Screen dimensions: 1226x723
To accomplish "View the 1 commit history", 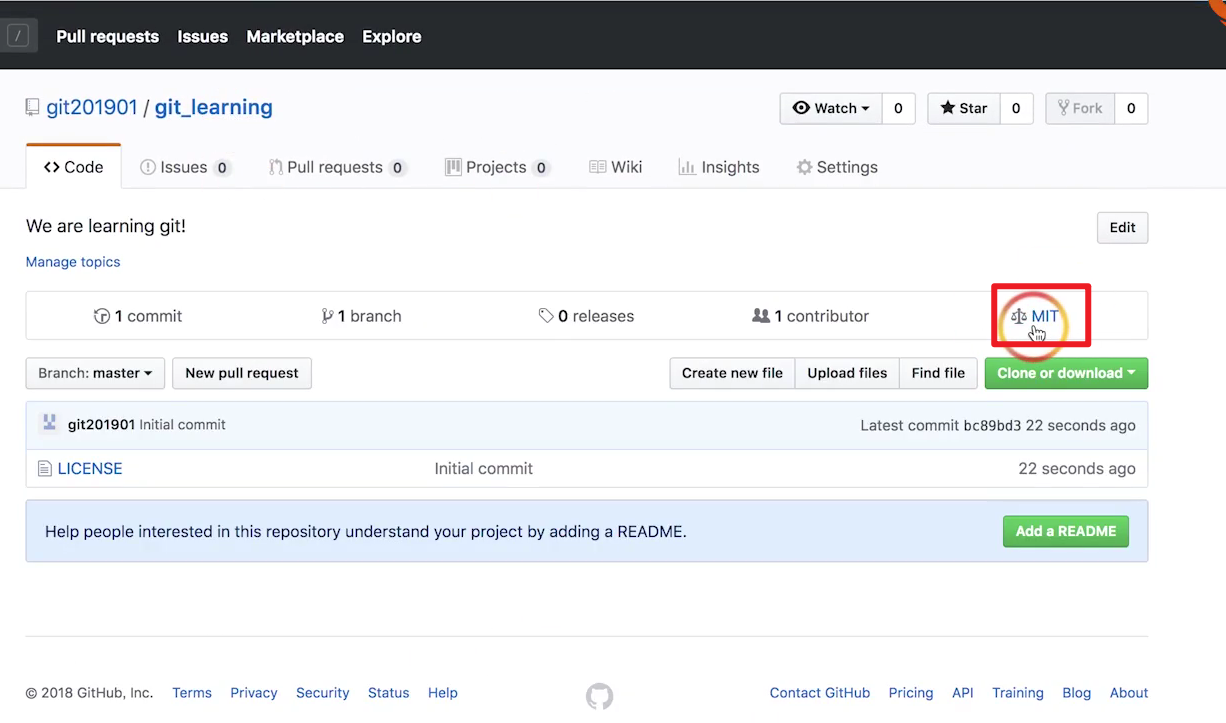I will [x=138, y=316].
